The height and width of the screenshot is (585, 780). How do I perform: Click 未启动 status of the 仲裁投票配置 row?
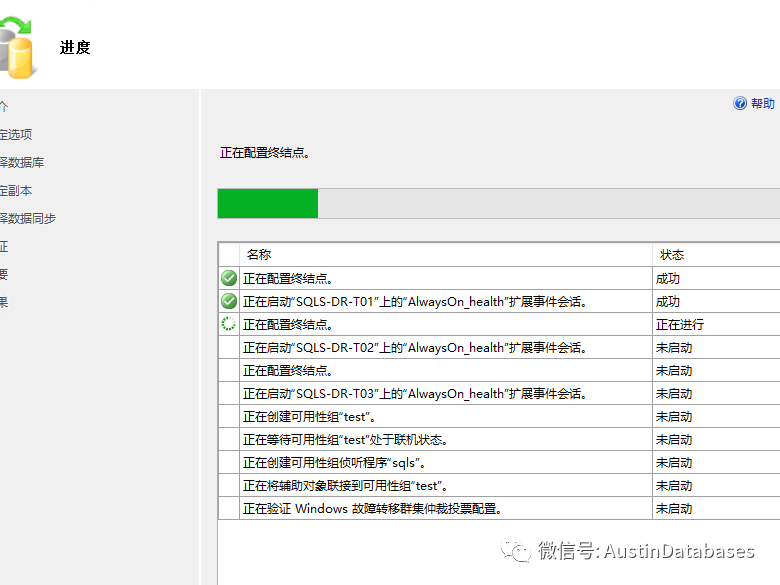674,508
